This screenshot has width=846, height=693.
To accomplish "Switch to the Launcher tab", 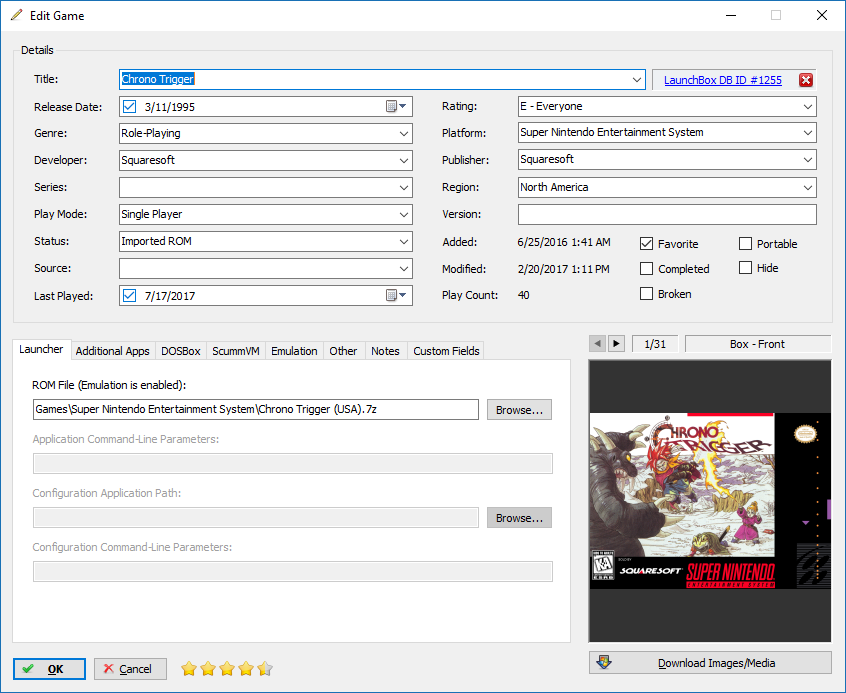I will coord(41,349).
